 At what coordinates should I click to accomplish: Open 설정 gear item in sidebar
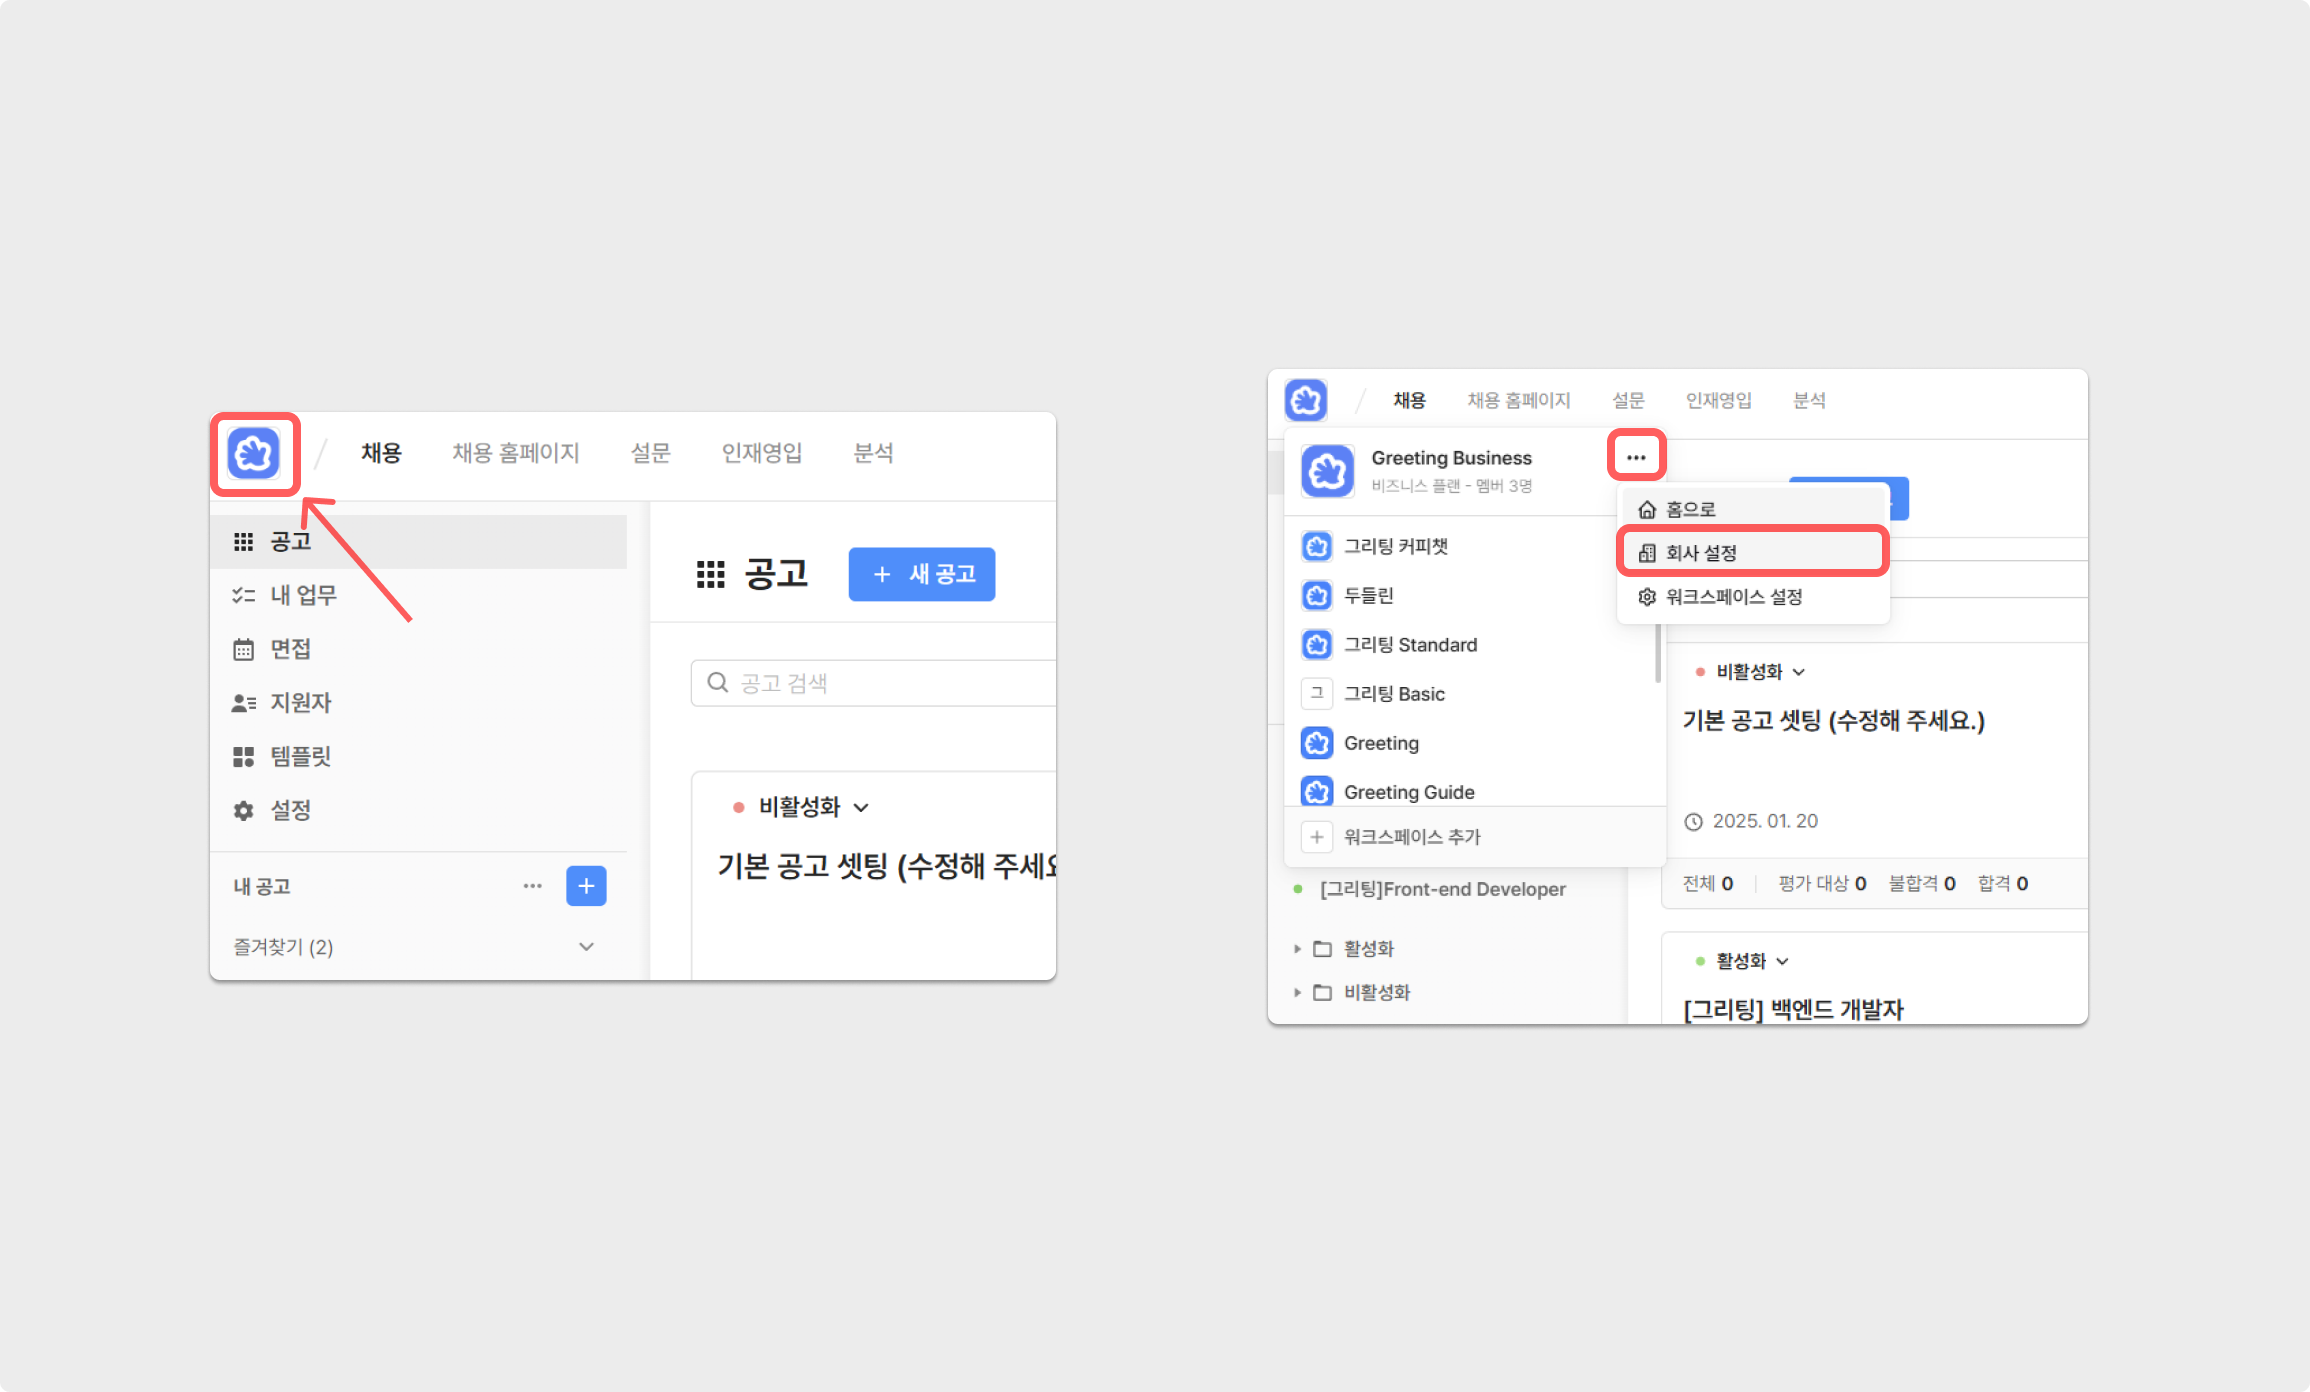[x=290, y=810]
